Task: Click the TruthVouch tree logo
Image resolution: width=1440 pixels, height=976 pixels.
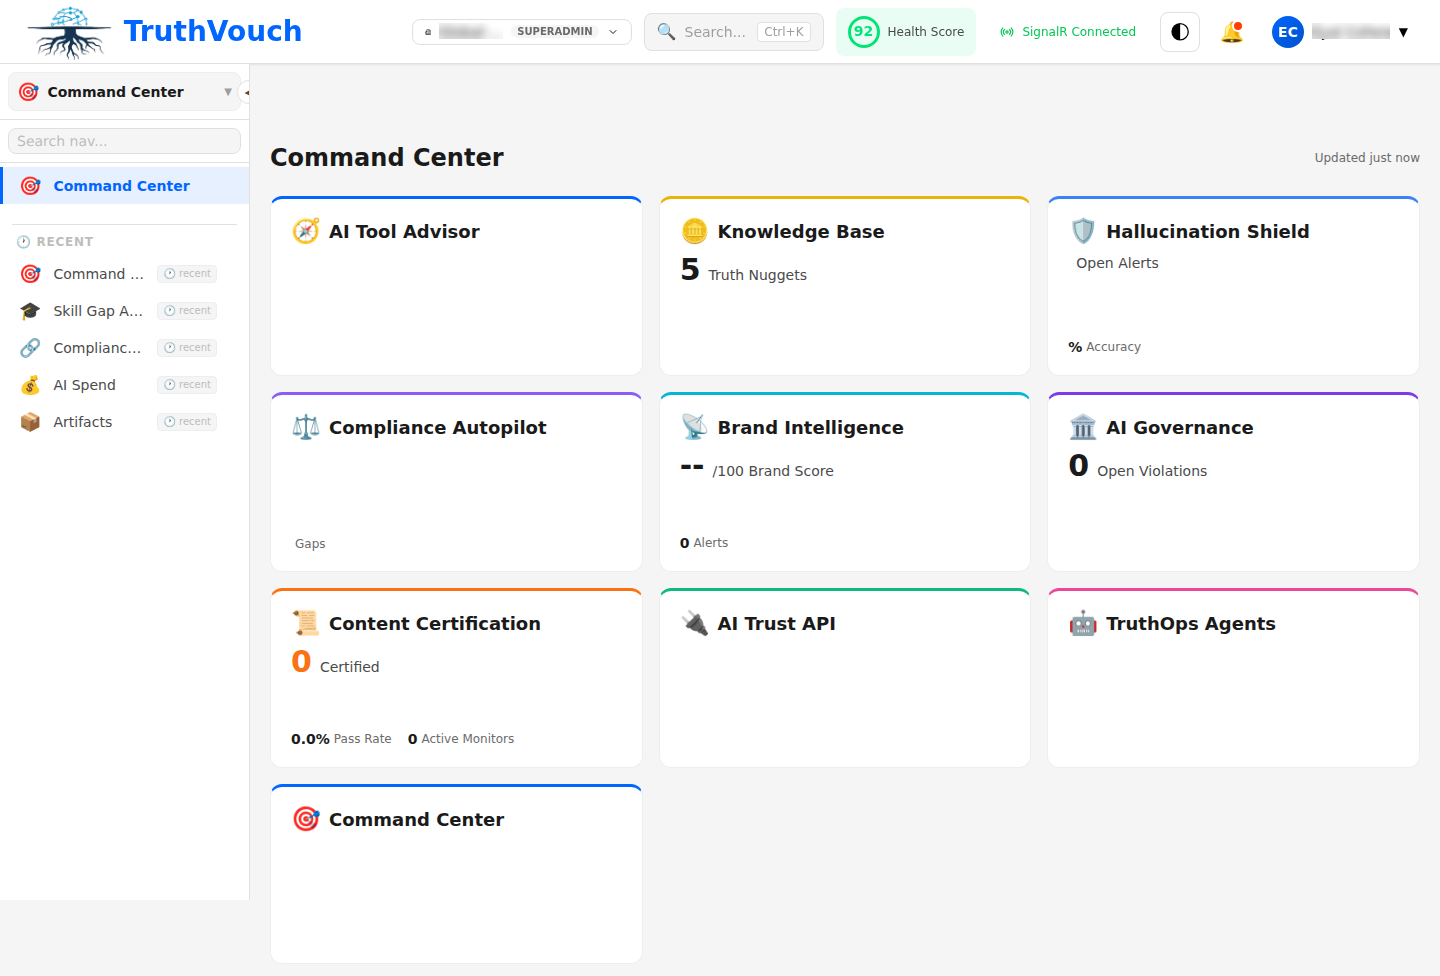Action: pyautogui.click(x=66, y=31)
